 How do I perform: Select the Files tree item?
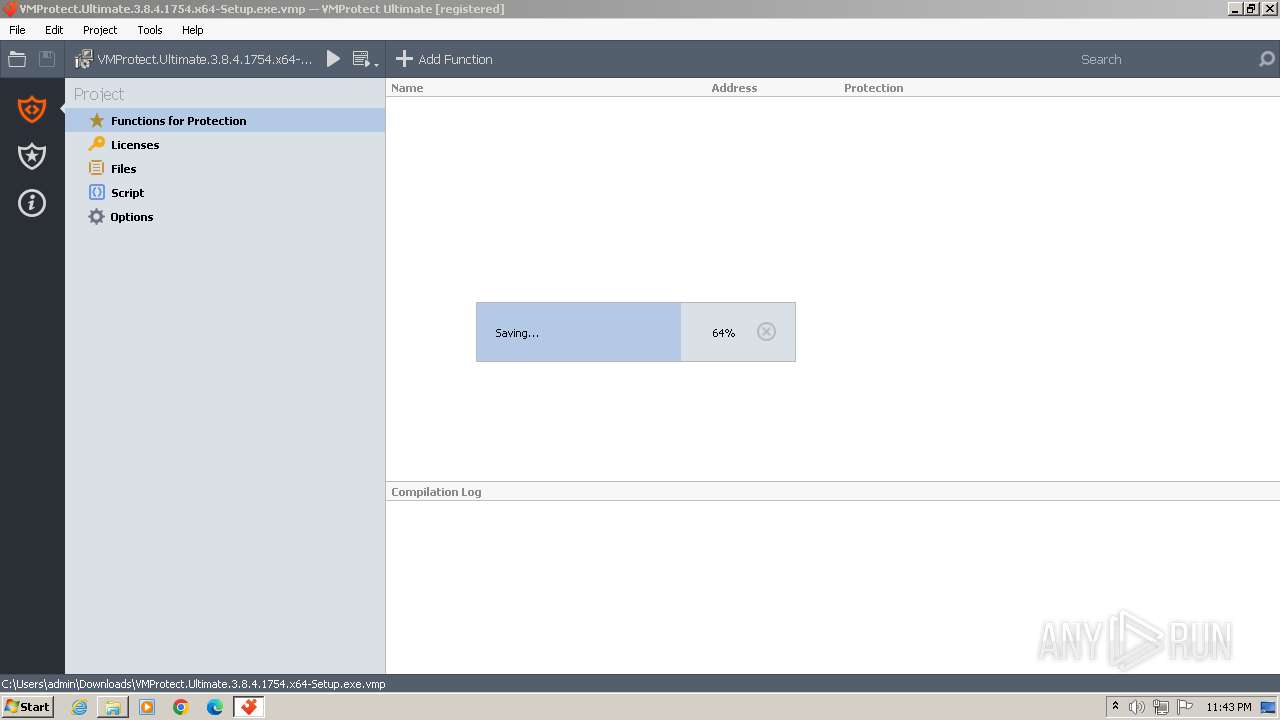point(225,168)
